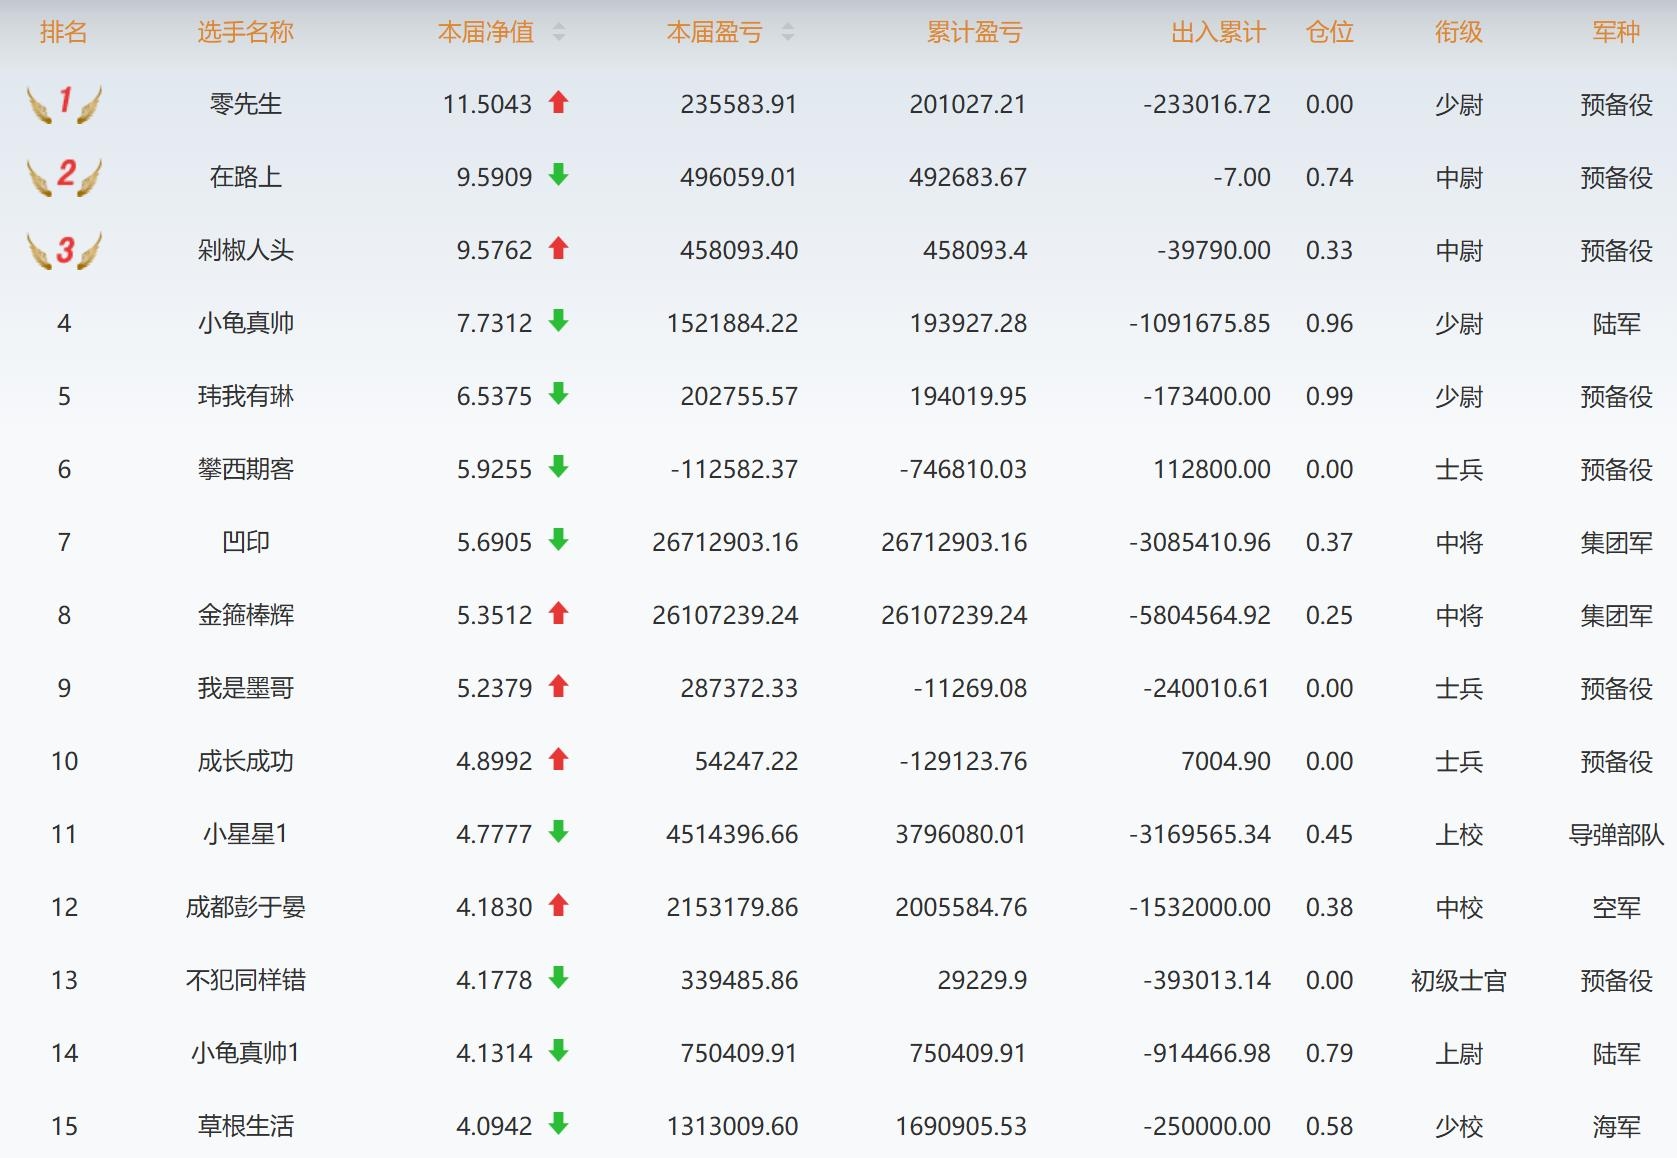
Task: Click the 导弹部队 branch cell
Action: [1615, 834]
